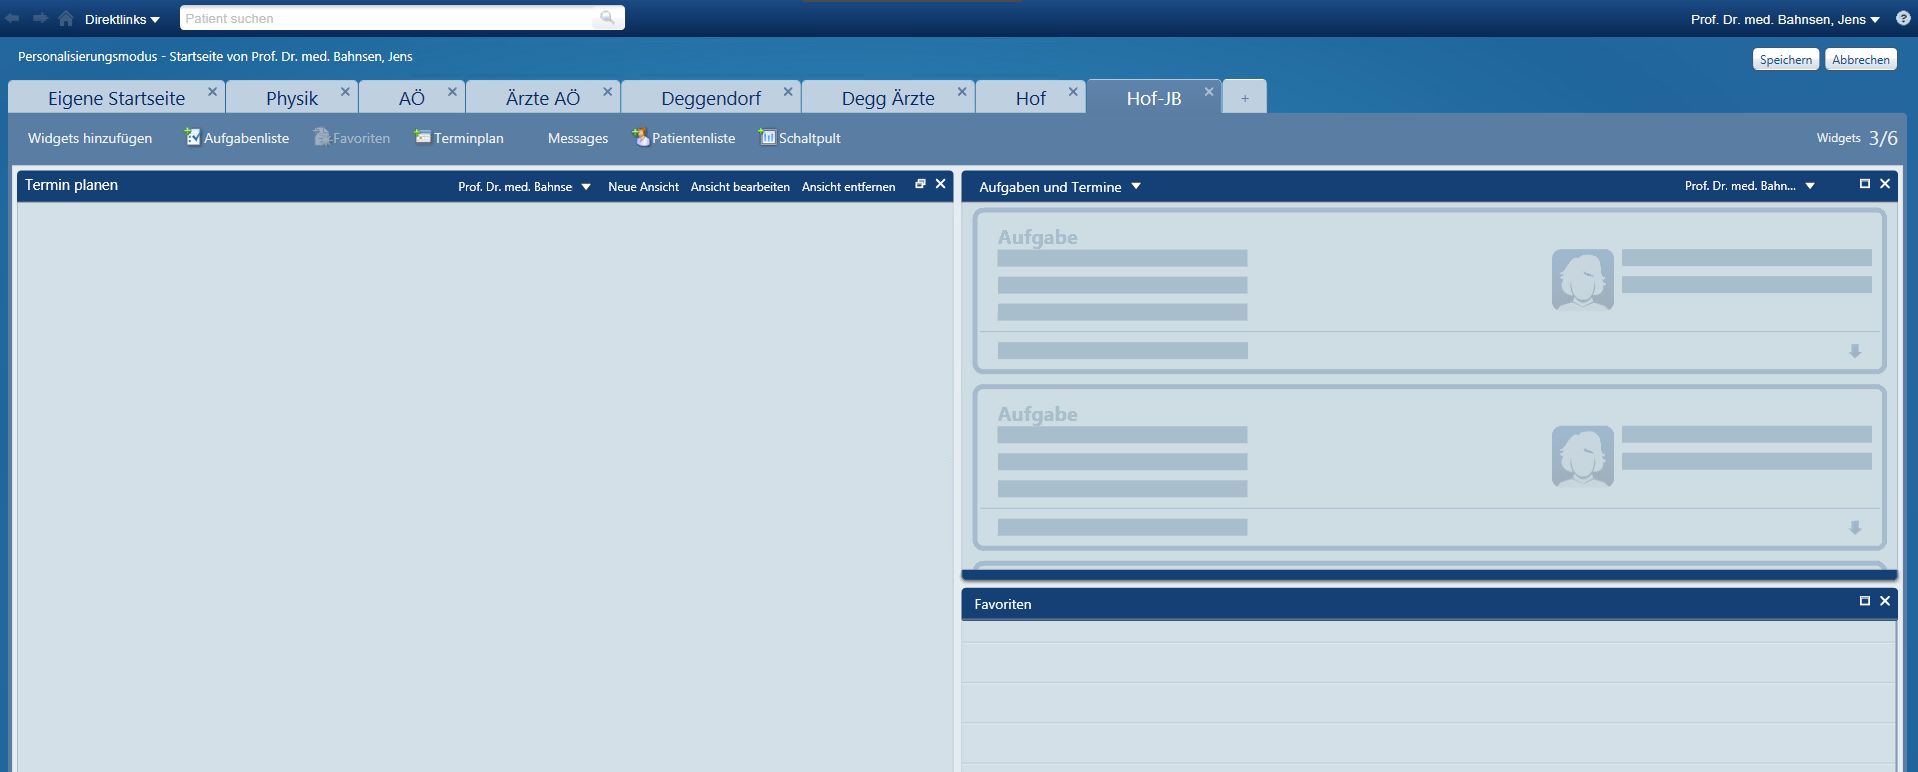
Task: Click the Patient suchen search field
Action: (390, 18)
